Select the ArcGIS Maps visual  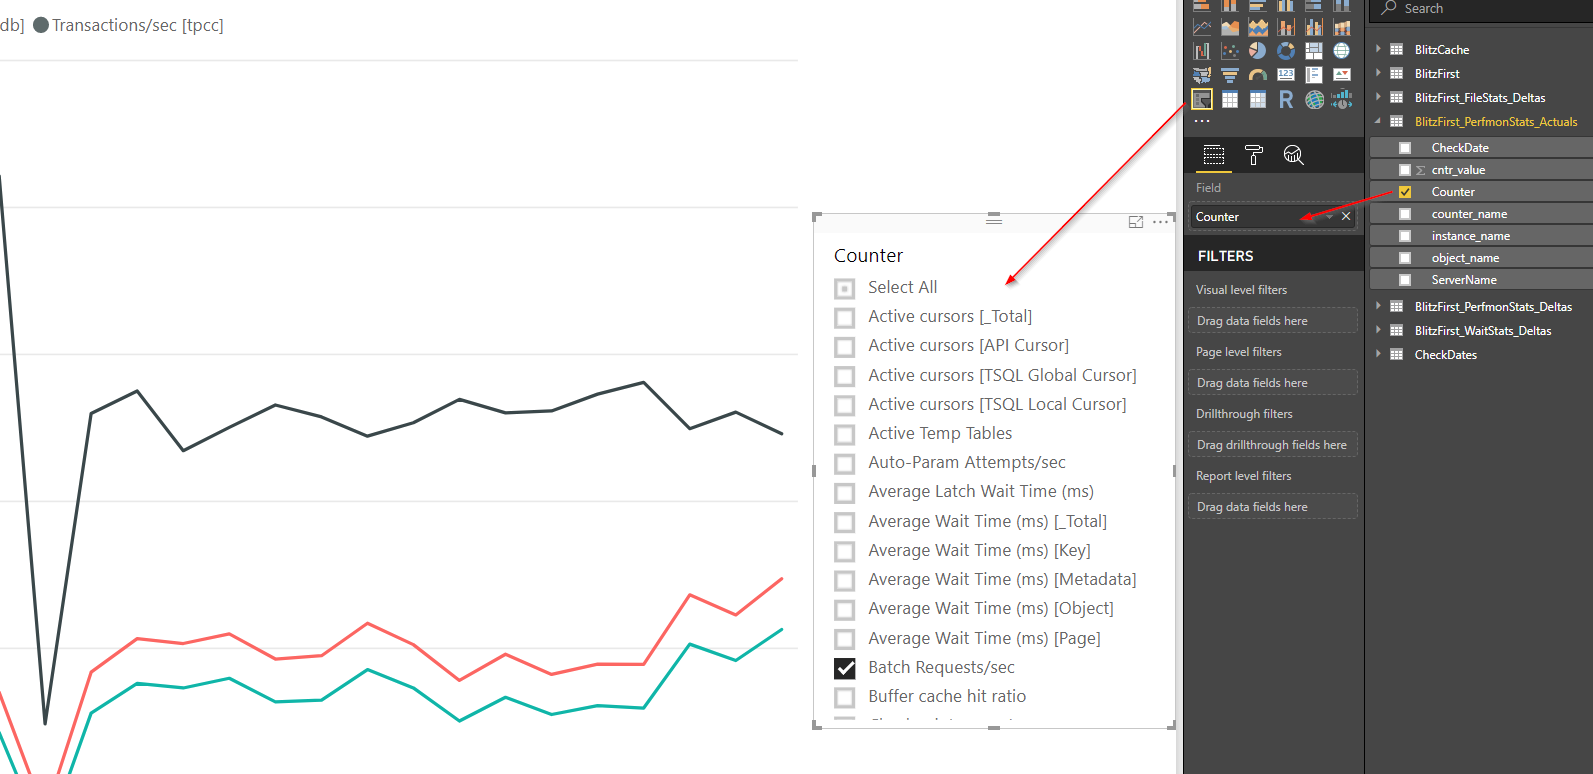click(1314, 99)
